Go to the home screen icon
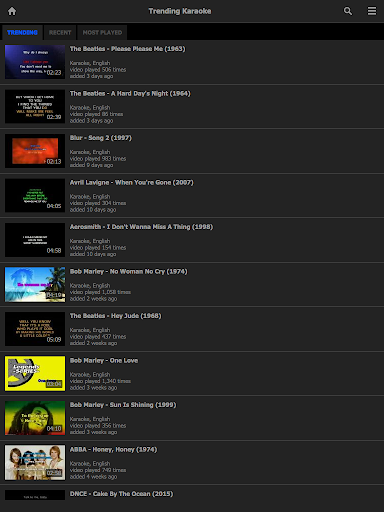 tap(12, 11)
